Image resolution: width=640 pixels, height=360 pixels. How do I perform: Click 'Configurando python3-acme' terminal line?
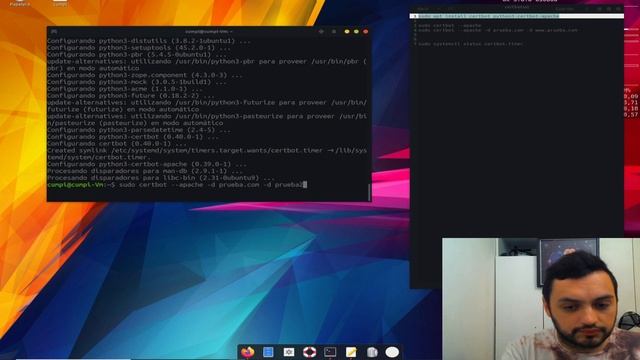click(x=124, y=89)
